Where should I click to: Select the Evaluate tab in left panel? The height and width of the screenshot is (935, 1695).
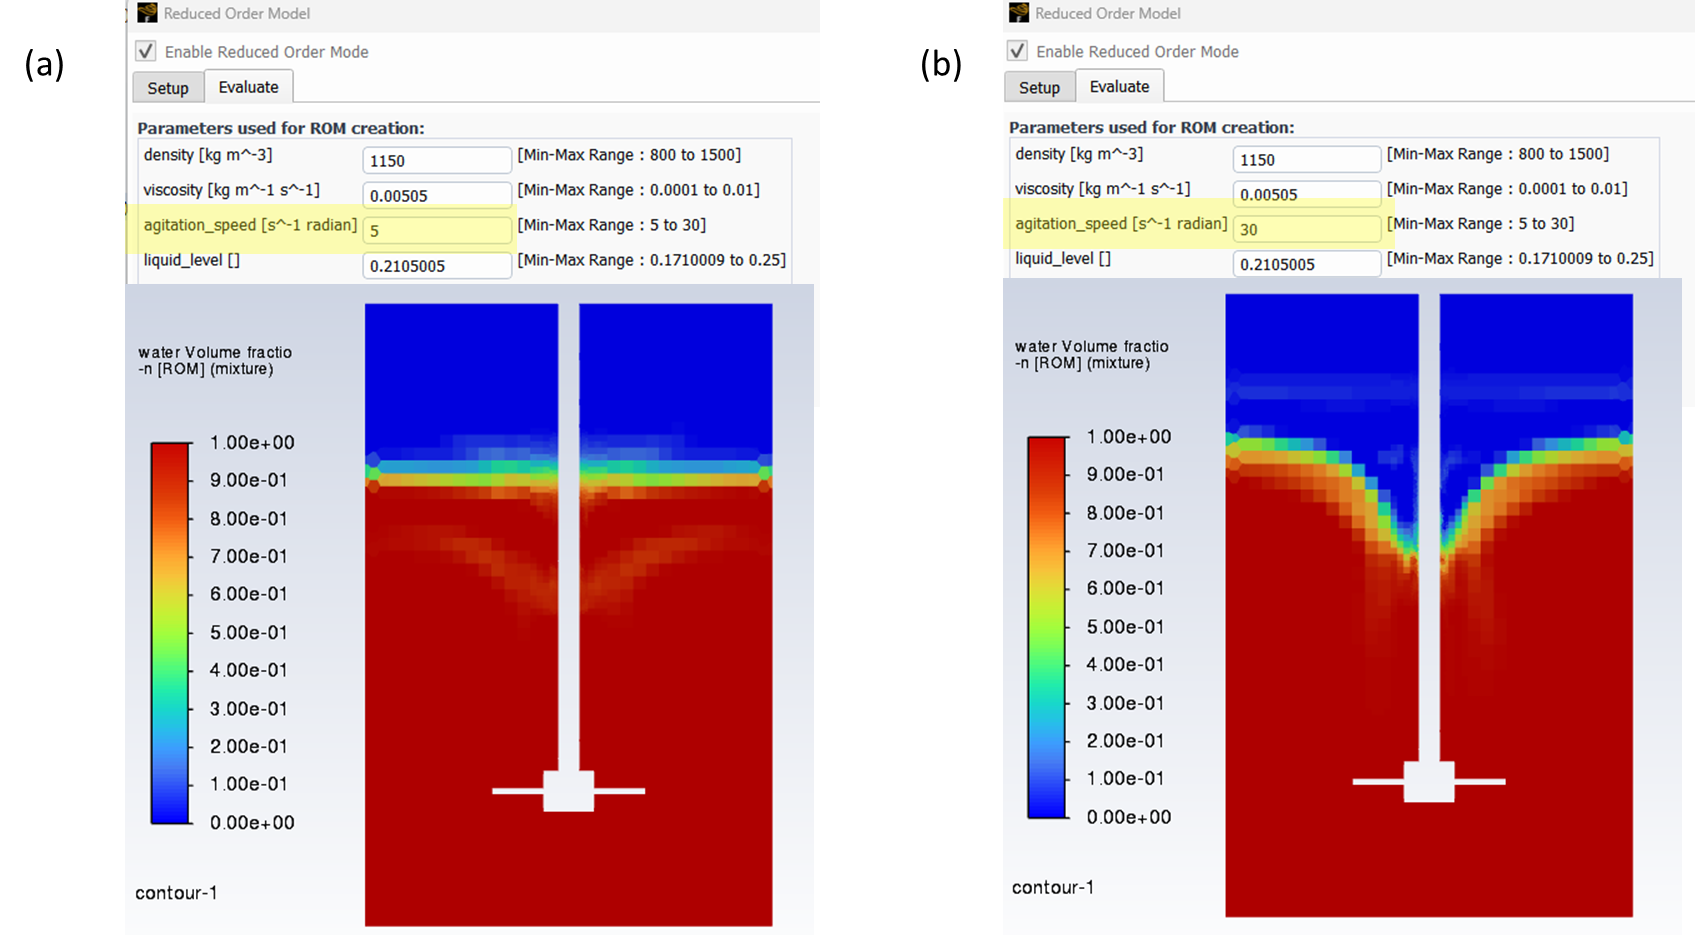pyautogui.click(x=248, y=87)
